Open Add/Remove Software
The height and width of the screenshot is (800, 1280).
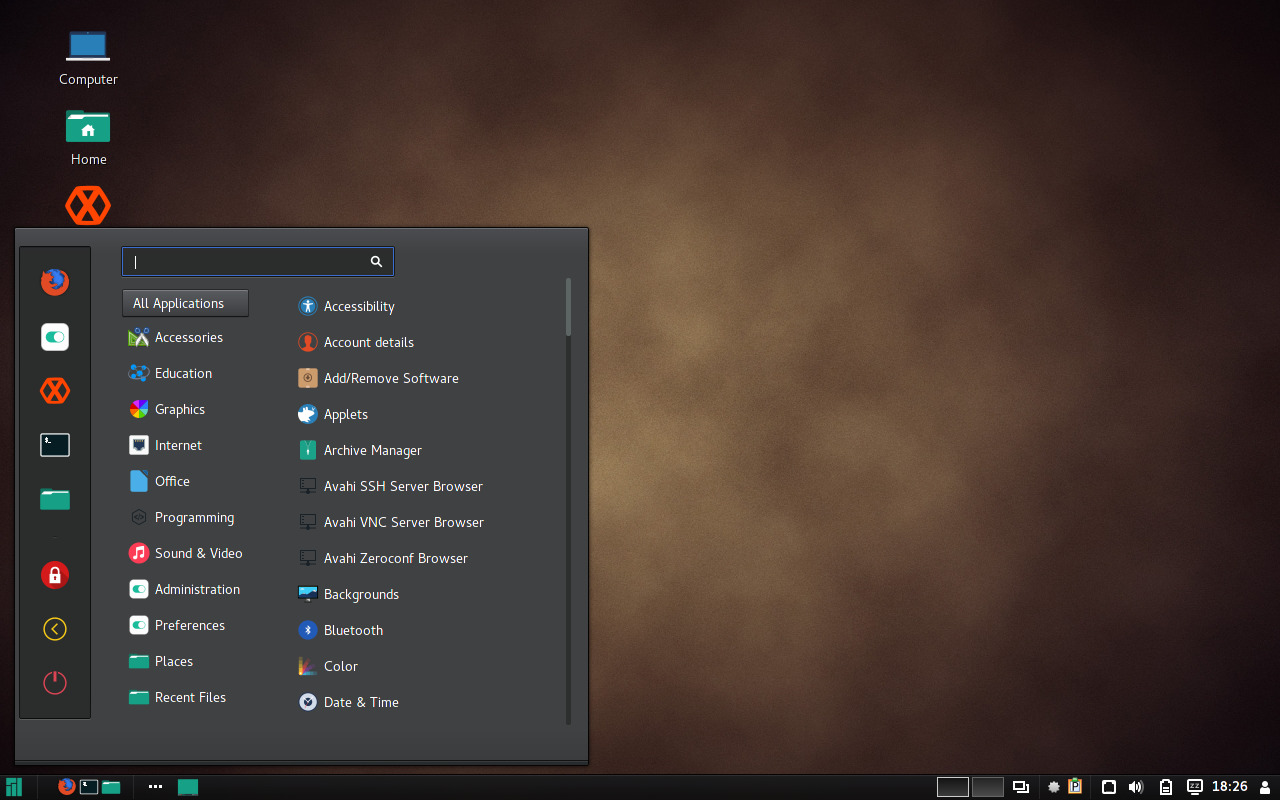390,378
